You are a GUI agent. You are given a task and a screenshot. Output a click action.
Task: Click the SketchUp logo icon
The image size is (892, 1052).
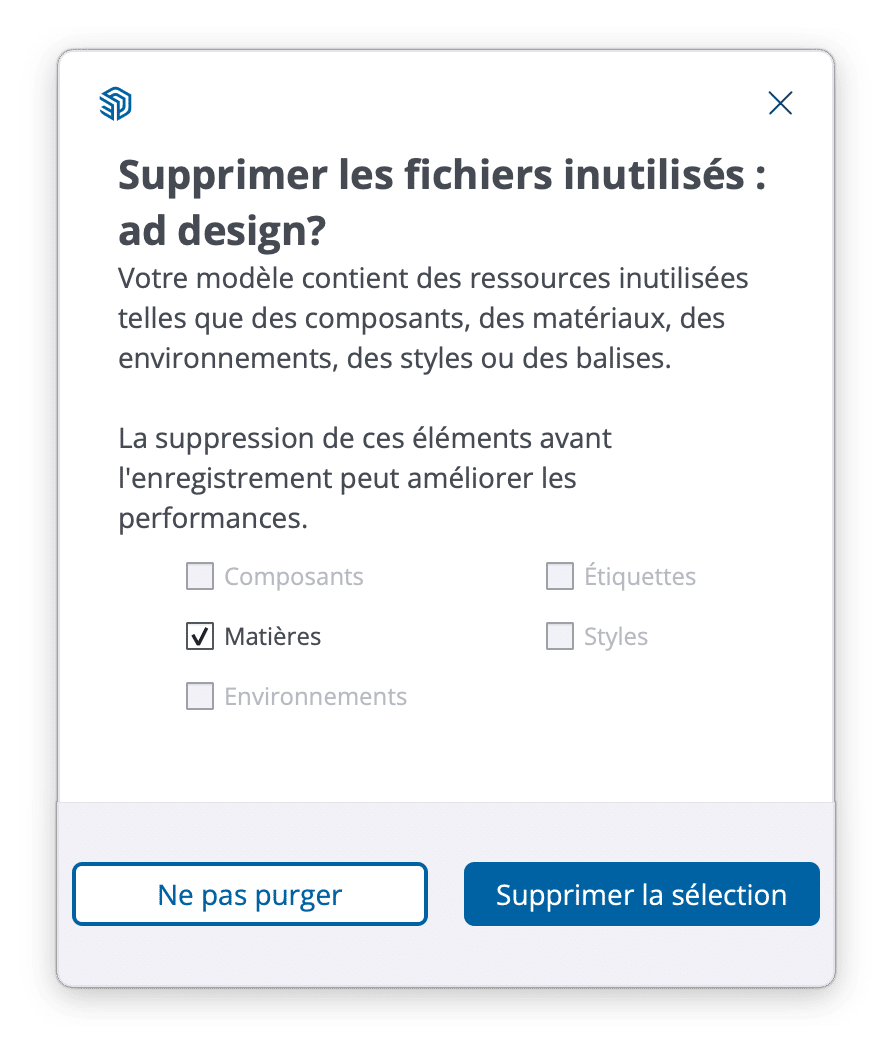116,104
